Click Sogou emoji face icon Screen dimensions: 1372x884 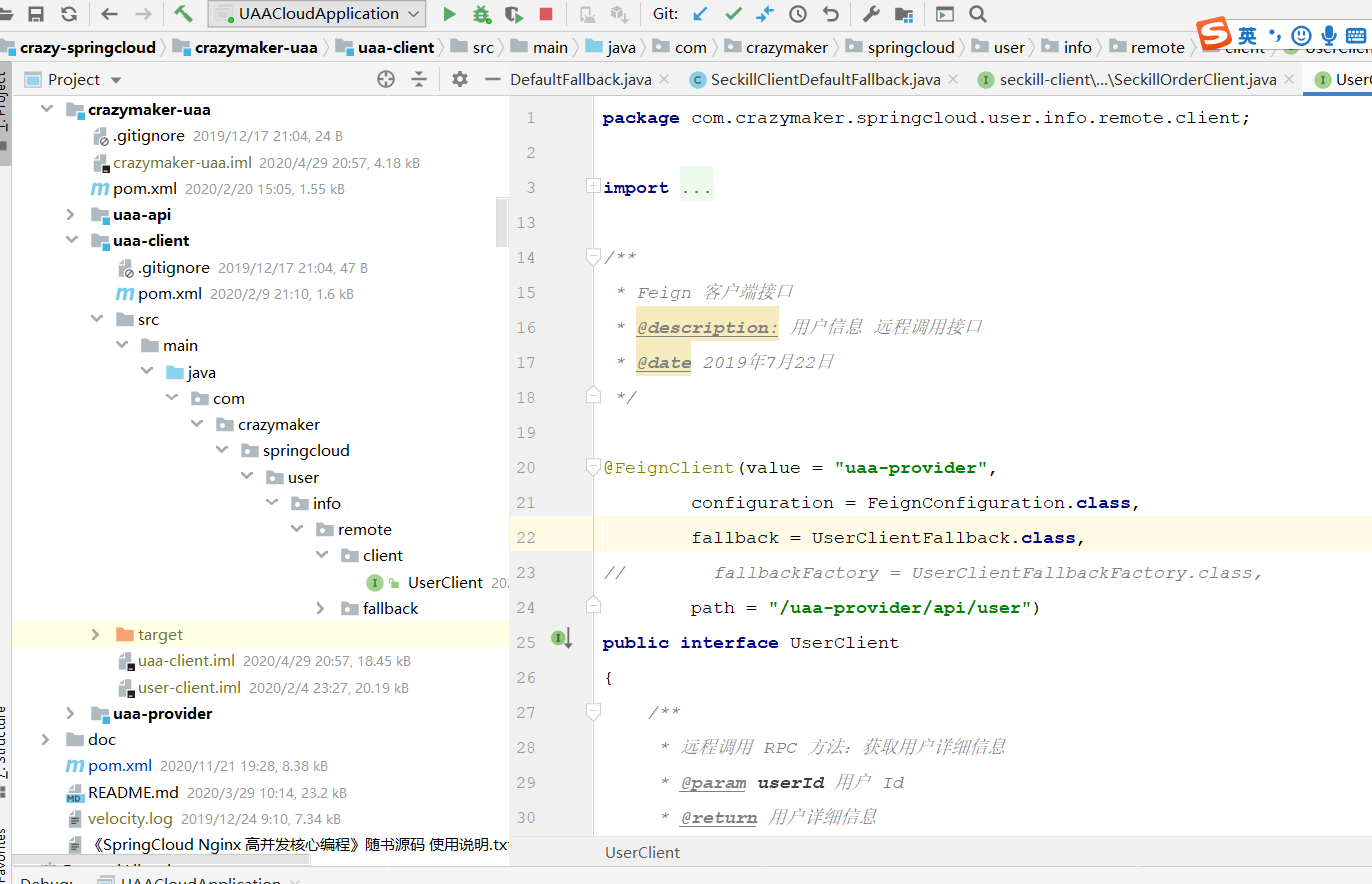click(x=1301, y=34)
